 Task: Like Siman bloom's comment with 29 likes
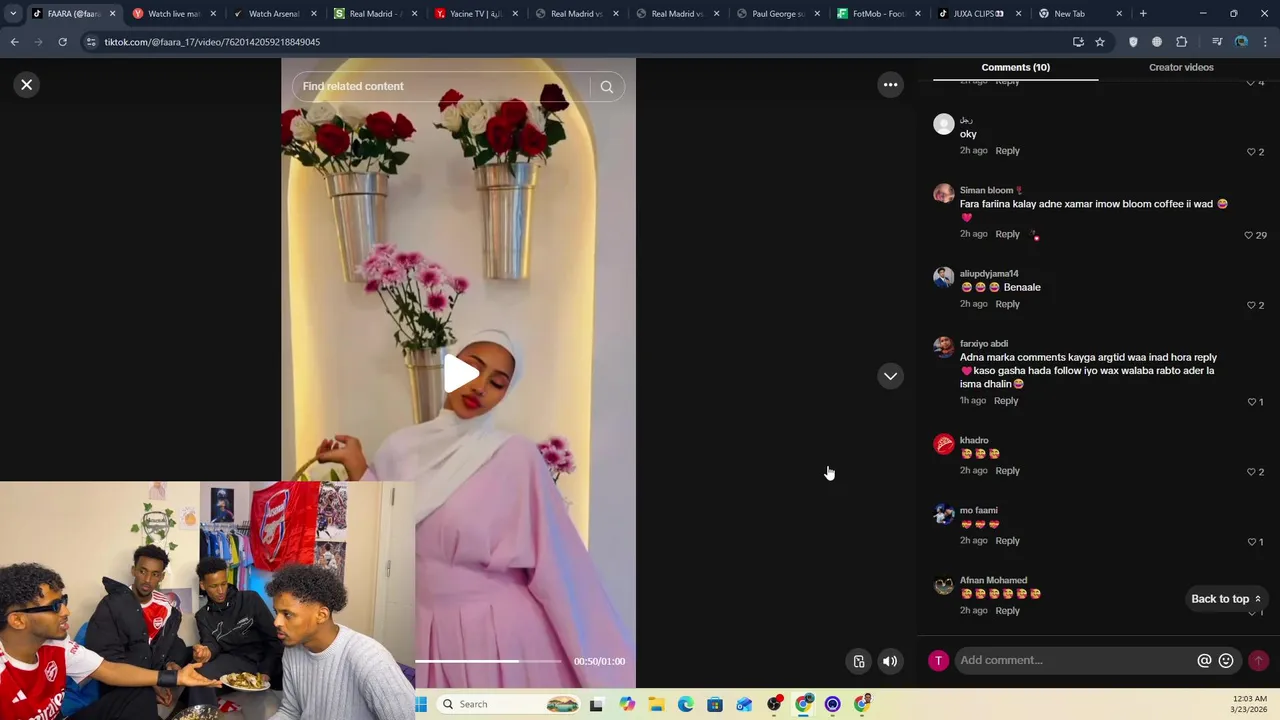pos(1248,235)
